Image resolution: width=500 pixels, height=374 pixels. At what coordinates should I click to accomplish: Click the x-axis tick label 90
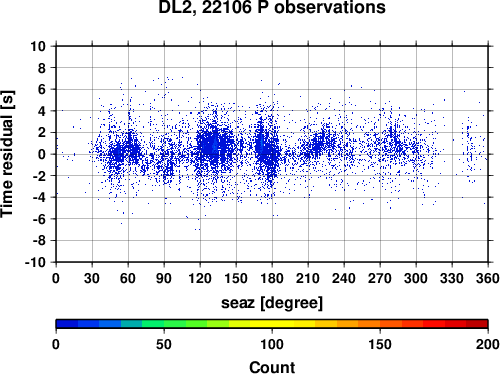[164, 278]
